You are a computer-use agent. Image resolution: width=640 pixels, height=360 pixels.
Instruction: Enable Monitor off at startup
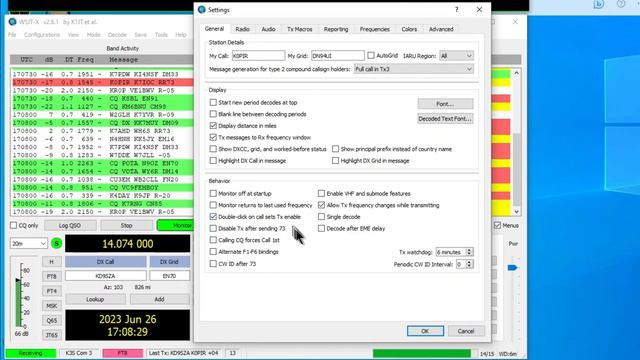tap(213, 193)
